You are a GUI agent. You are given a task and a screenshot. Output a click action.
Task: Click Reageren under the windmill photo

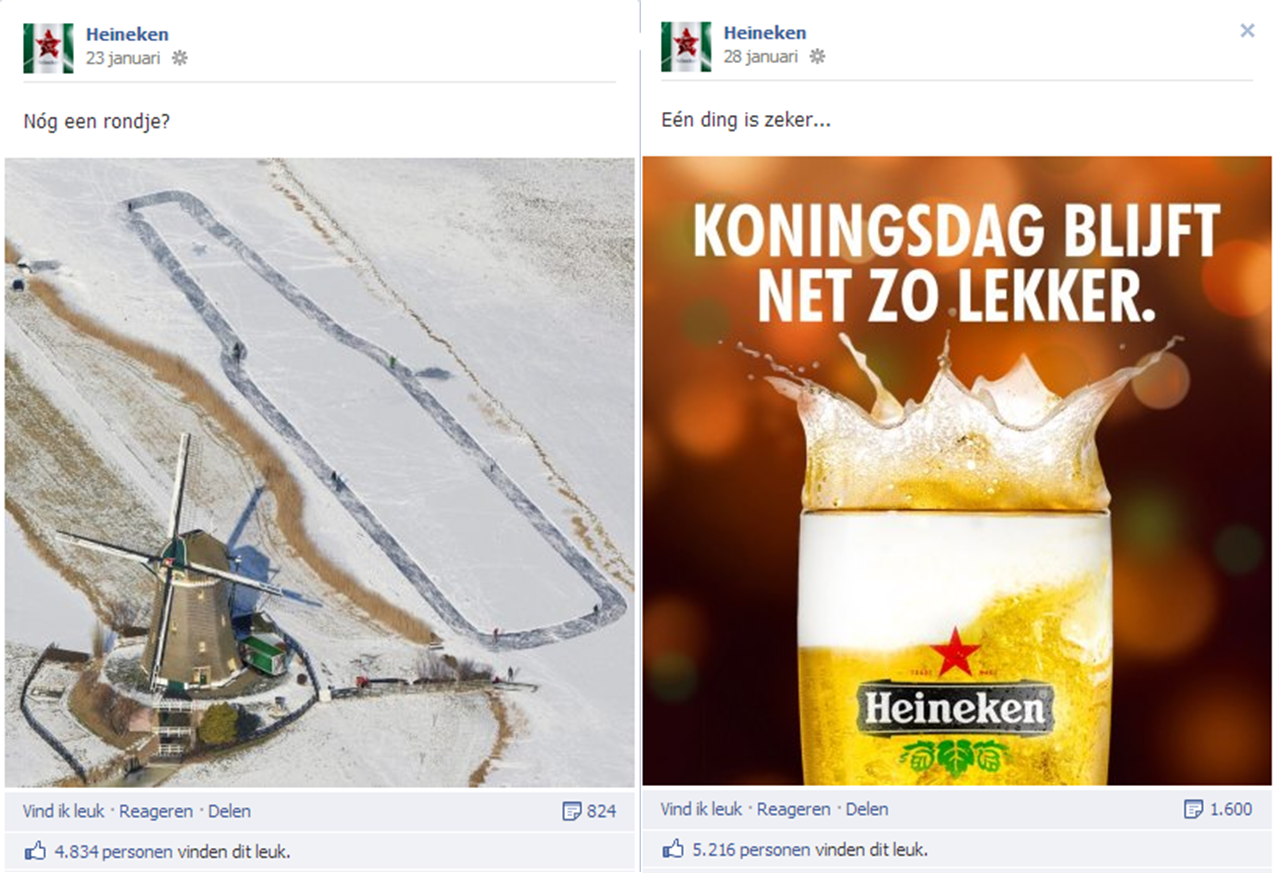(x=156, y=811)
